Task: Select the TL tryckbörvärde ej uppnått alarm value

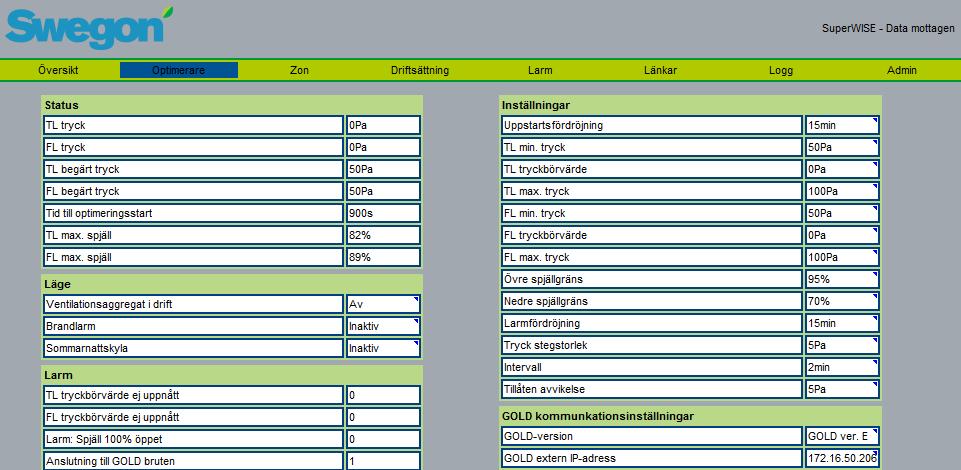Action: (x=384, y=395)
